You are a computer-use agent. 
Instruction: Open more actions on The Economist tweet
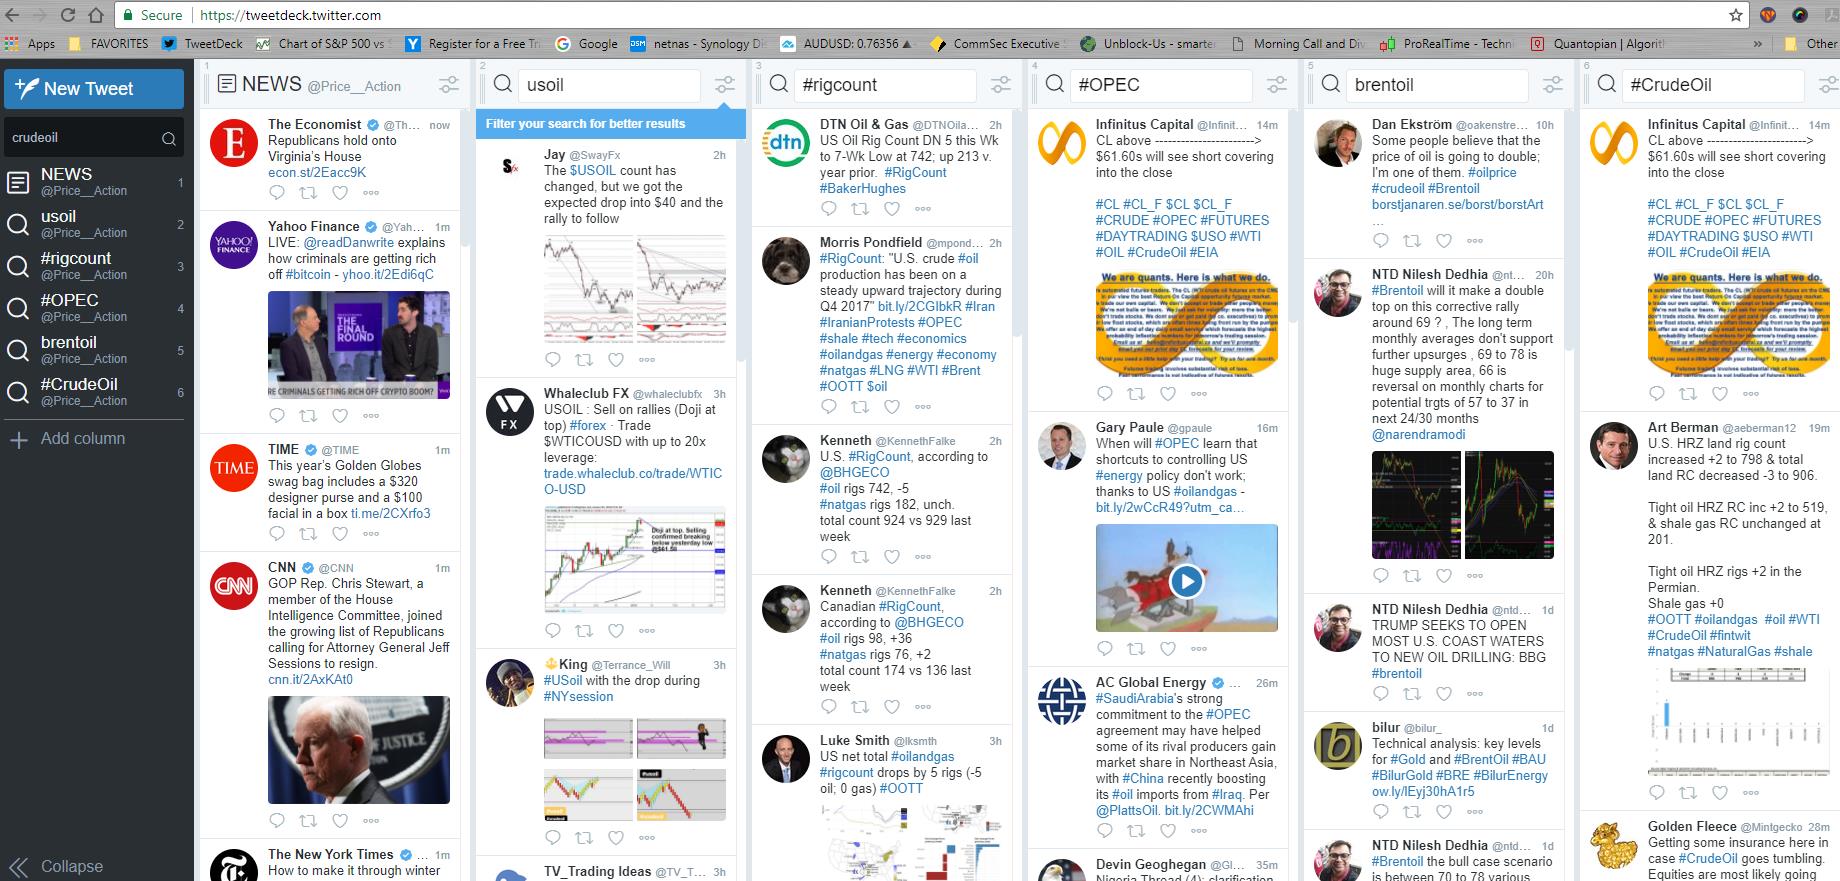(x=371, y=193)
